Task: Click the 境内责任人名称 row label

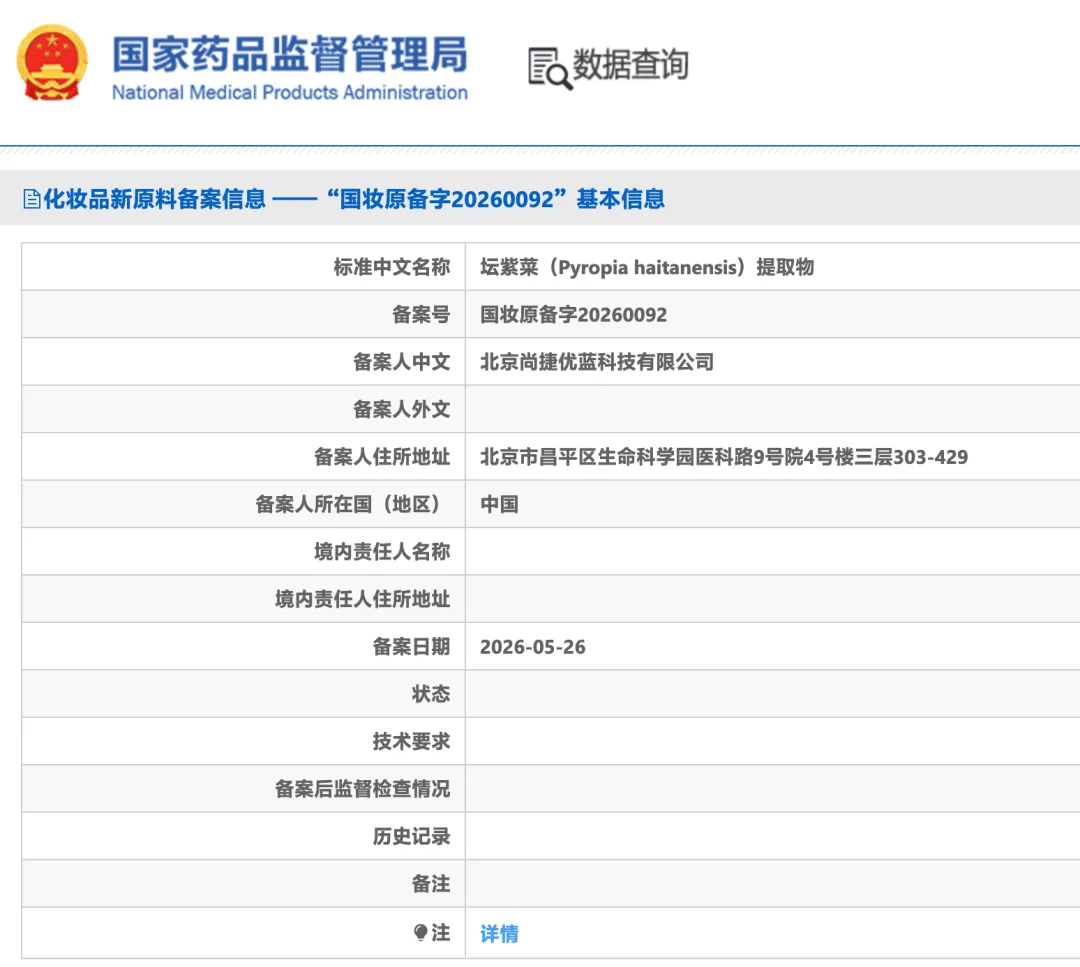Action: point(382,552)
